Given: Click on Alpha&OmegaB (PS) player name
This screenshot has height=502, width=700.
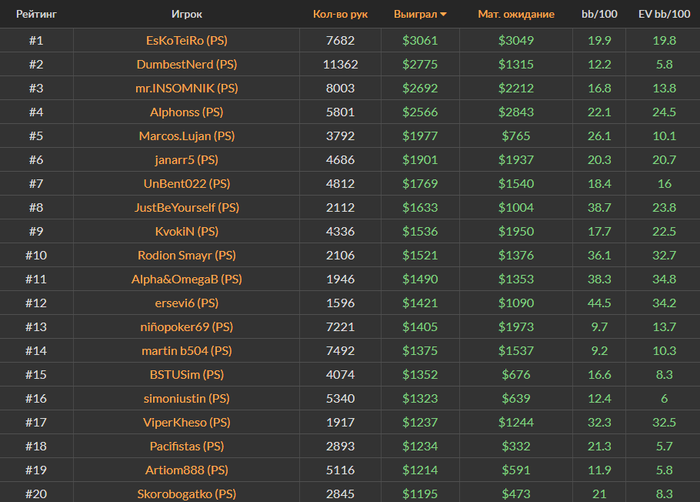Looking at the screenshot, I should click(186, 279).
